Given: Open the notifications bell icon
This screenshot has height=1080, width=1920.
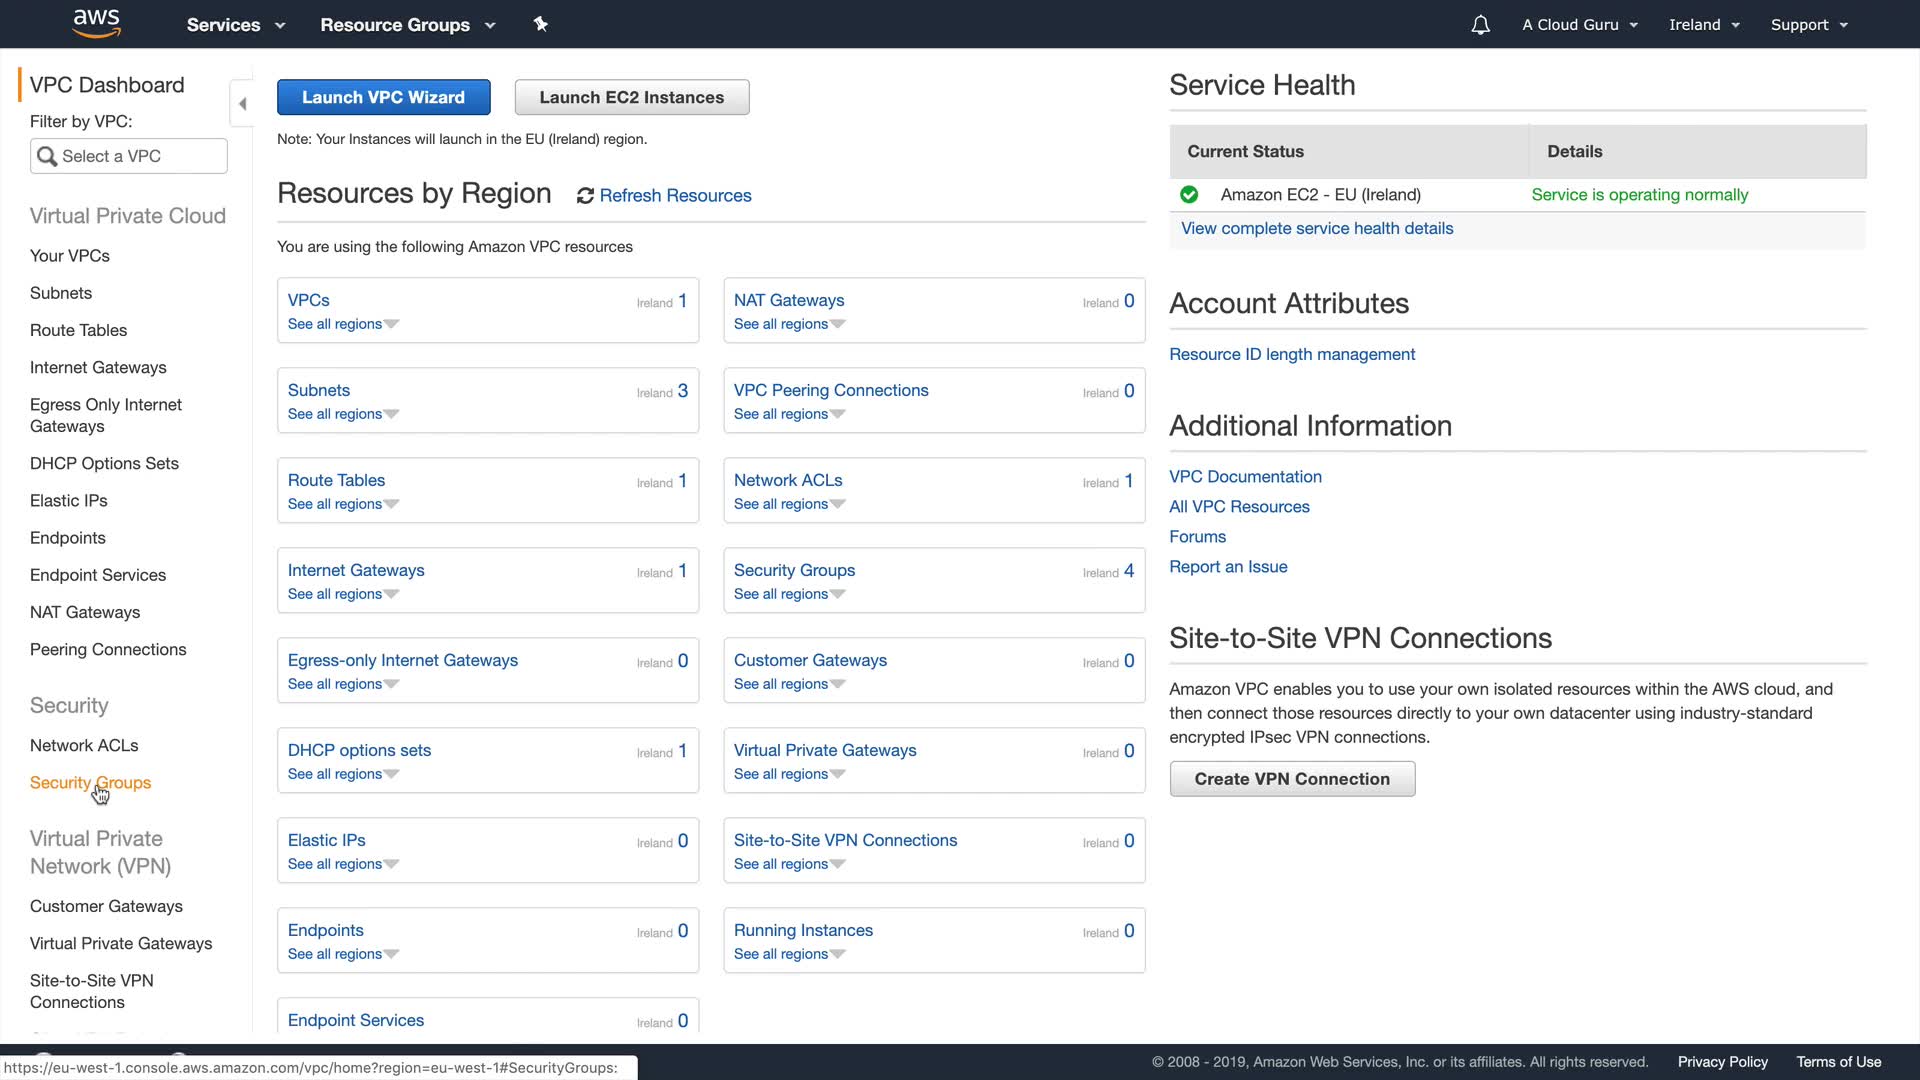Looking at the screenshot, I should pos(1480,25).
